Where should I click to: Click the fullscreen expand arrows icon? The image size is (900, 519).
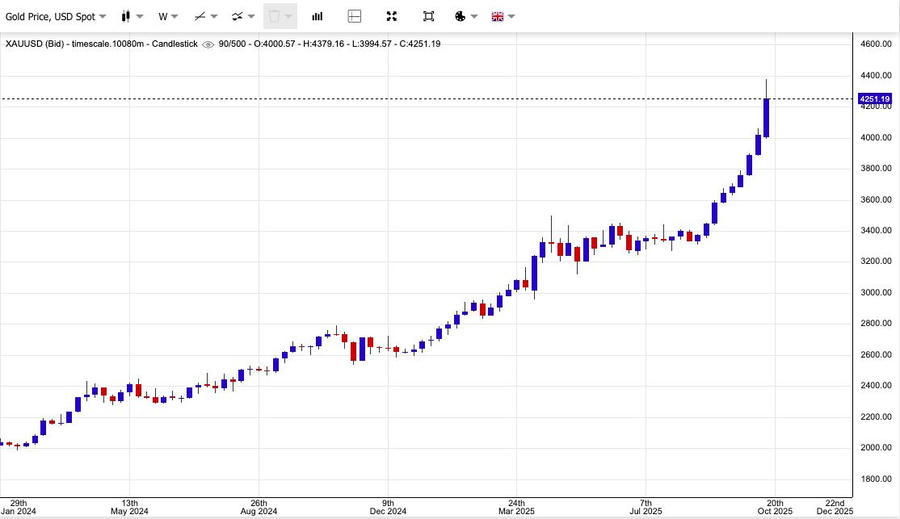[391, 16]
